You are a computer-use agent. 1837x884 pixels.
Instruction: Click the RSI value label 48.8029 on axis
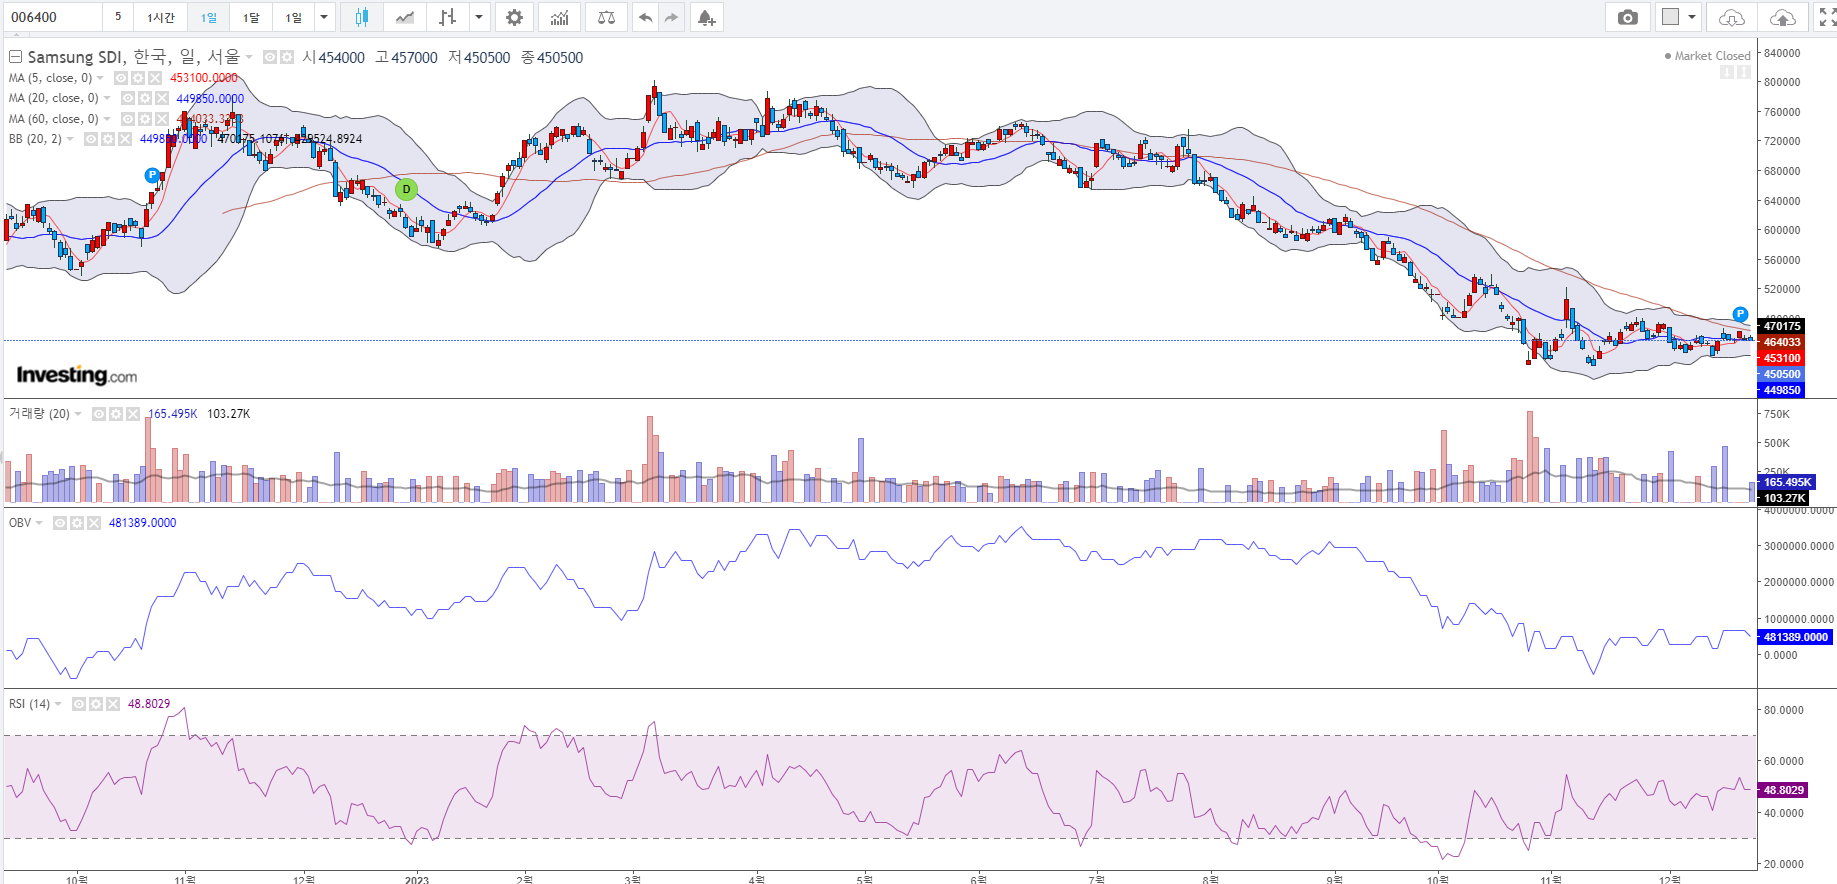tap(1783, 790)
